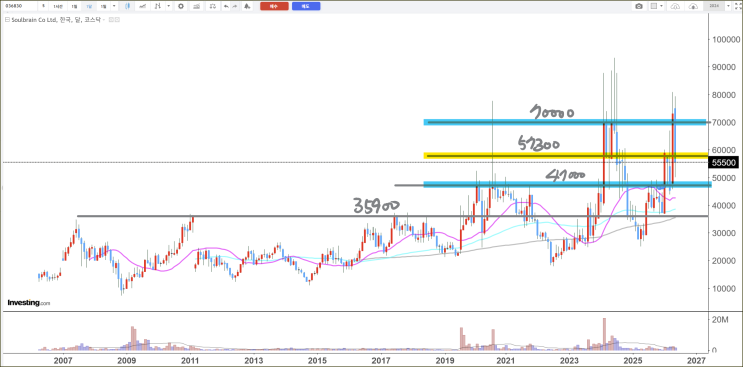Screen dimensions: 743x367
Task: Redo the chart change
Action: point(235,6)
